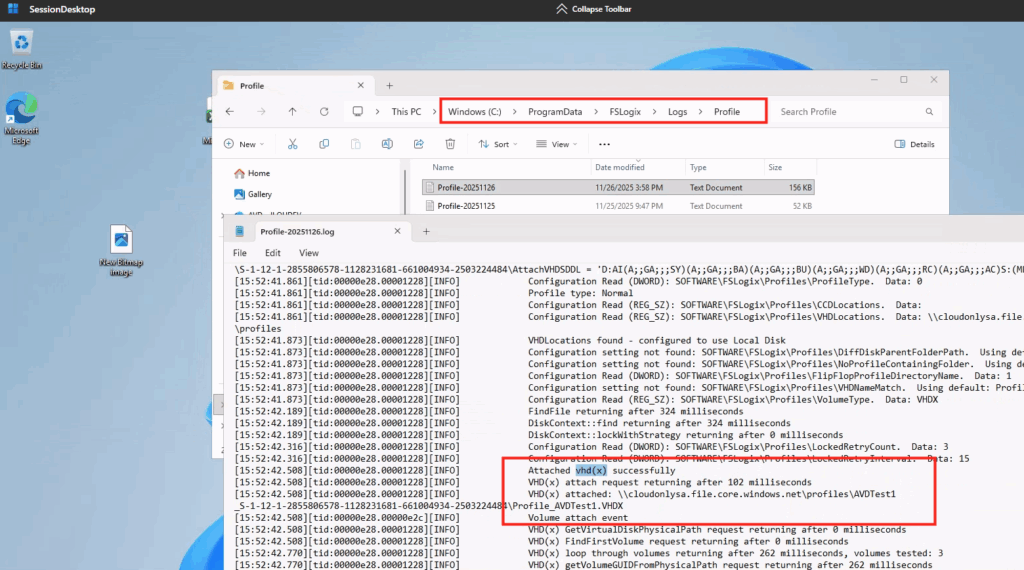Click the Share icon in Explorer toolbar

tap(417, 144)
